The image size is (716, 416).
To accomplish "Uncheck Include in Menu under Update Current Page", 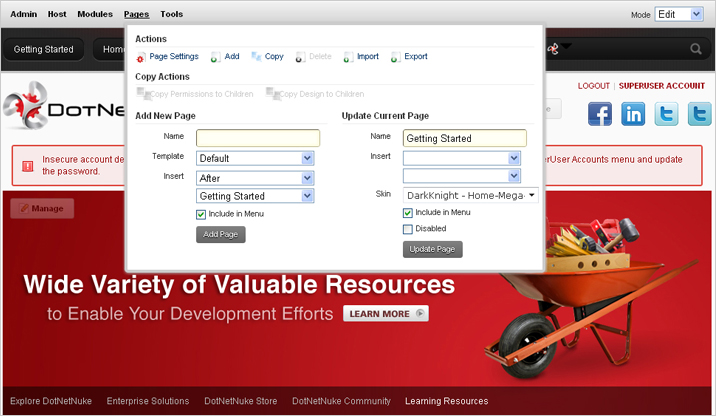I will point(408,213).
